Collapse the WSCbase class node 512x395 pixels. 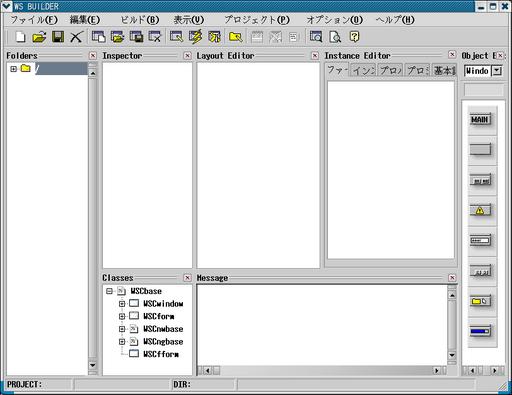109,291
